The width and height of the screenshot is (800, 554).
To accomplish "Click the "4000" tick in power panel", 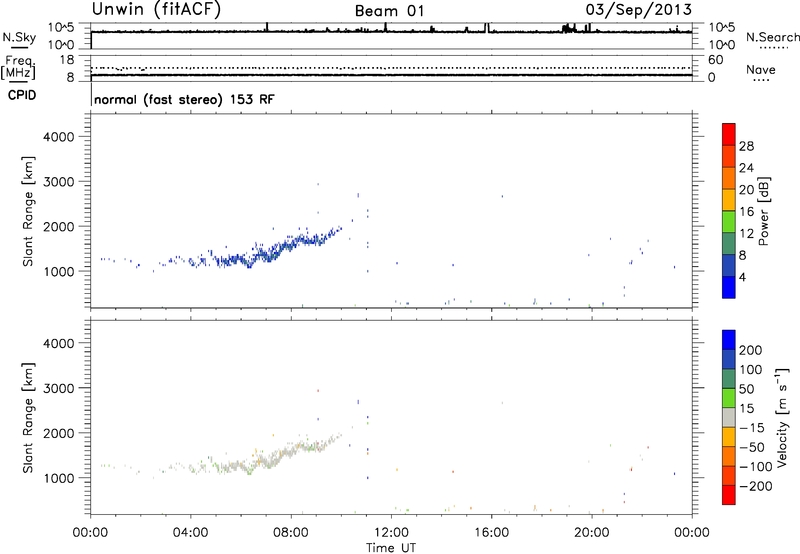I will 58,137.
